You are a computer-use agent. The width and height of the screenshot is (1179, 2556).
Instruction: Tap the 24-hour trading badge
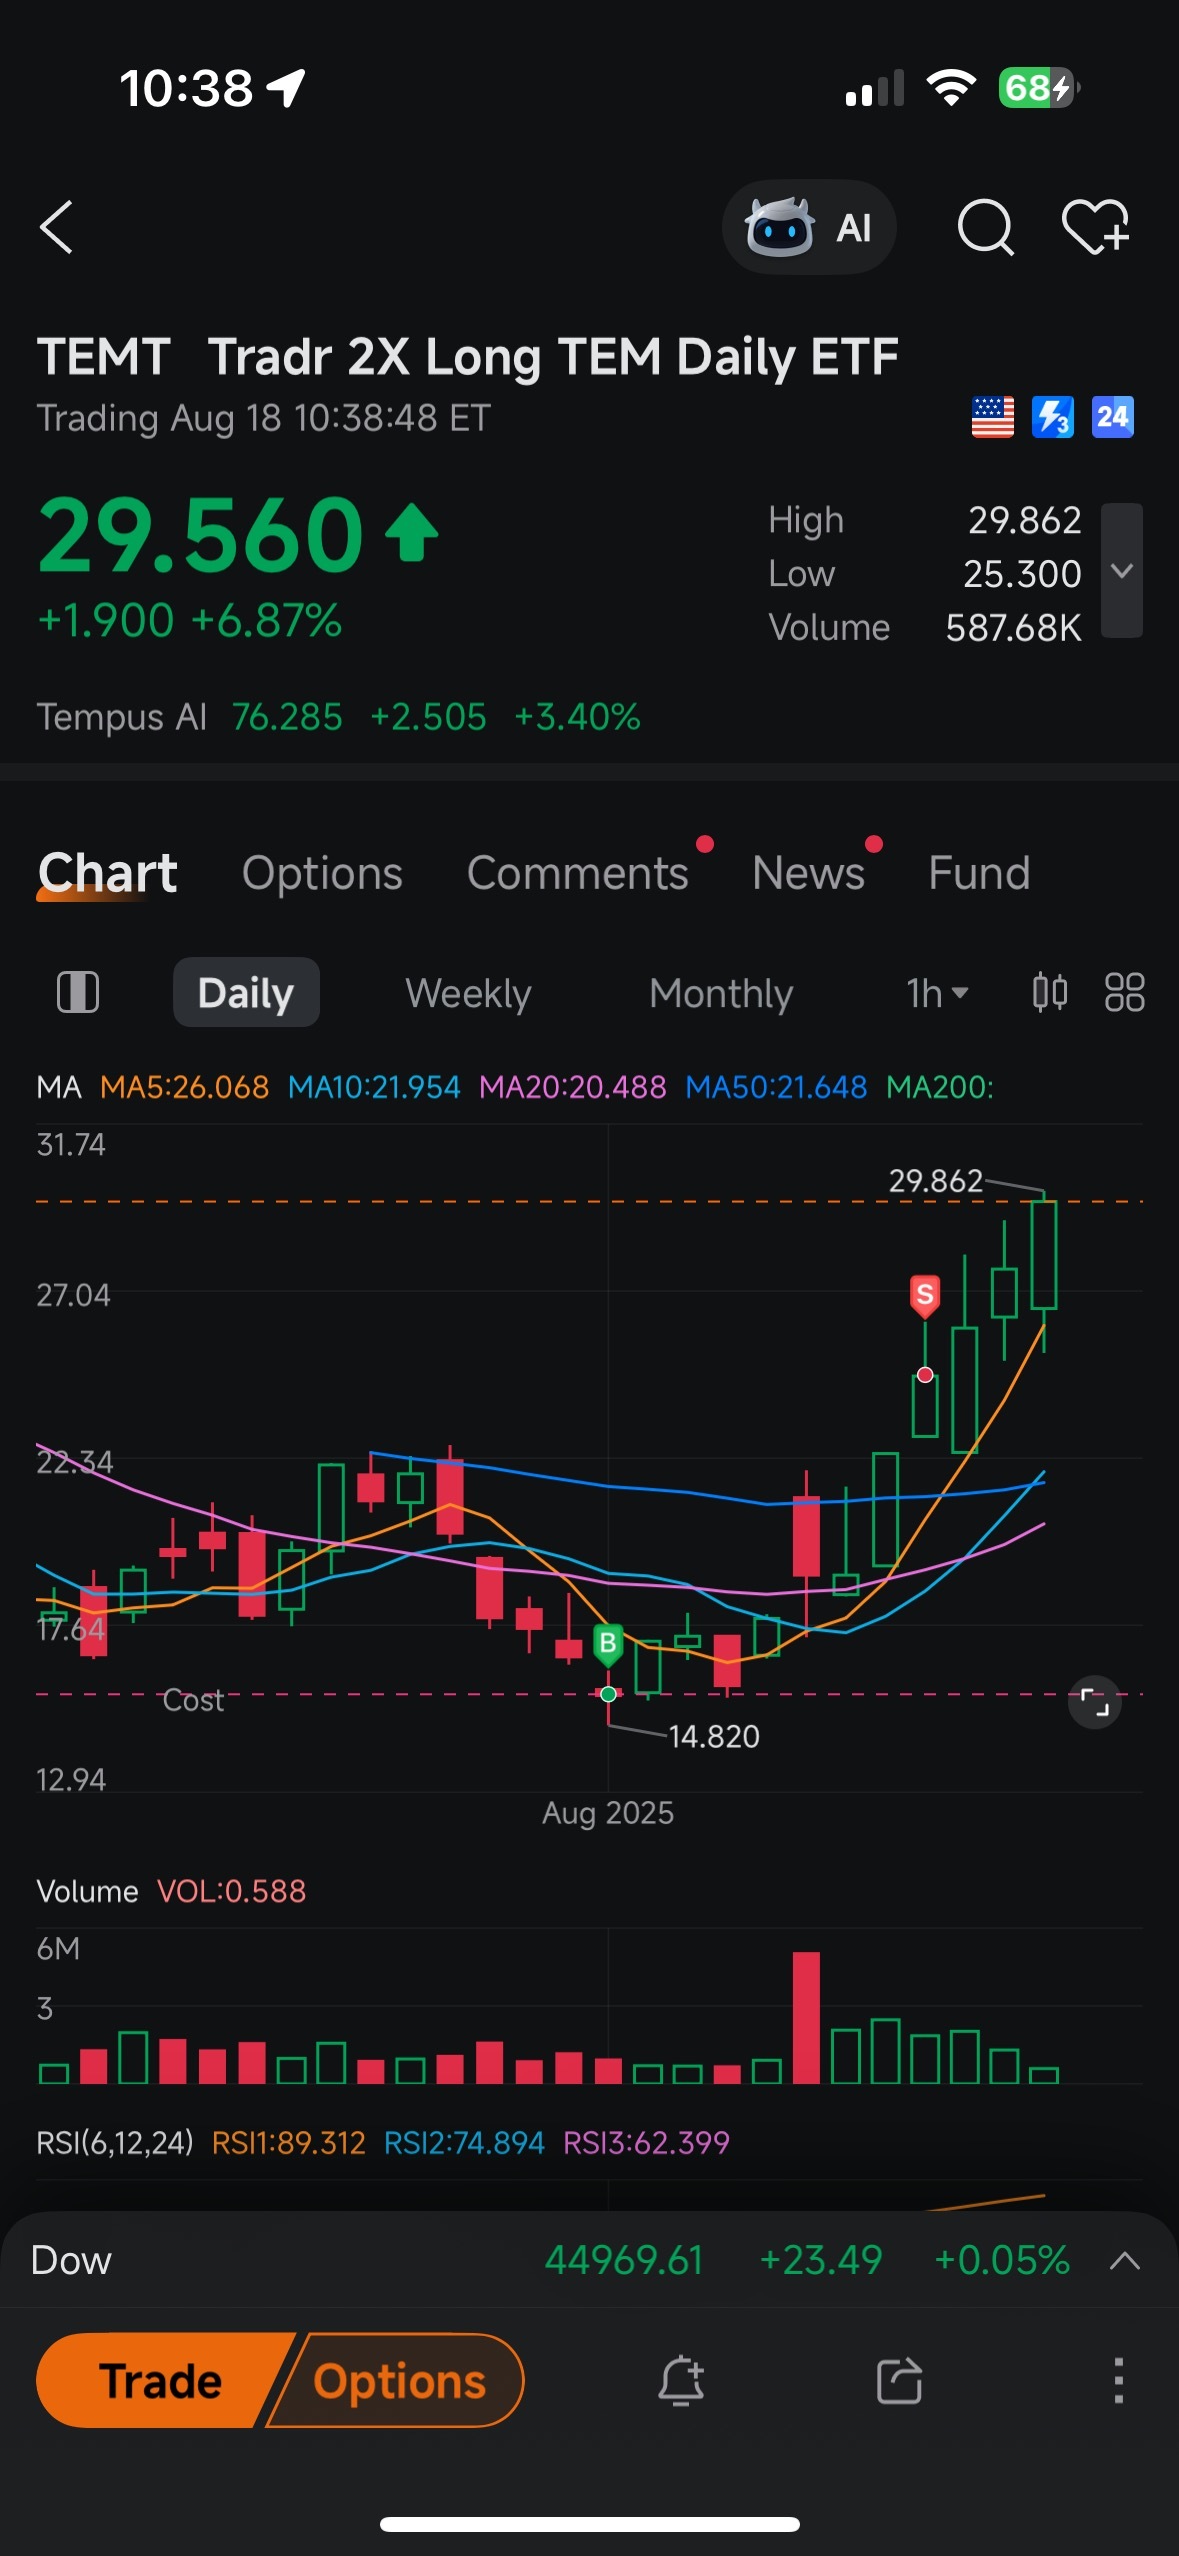point(1113,417)
